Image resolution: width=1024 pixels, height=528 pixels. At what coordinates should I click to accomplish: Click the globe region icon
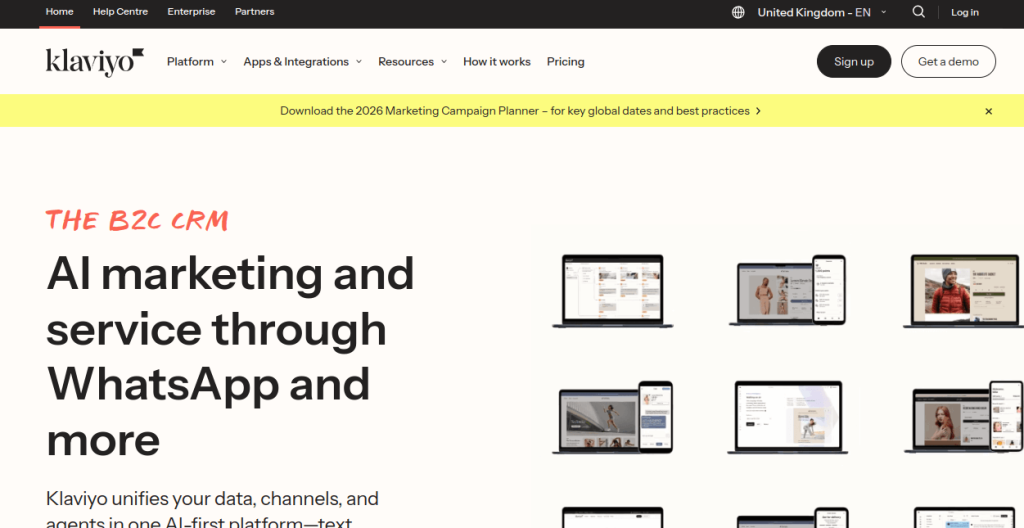738,12
